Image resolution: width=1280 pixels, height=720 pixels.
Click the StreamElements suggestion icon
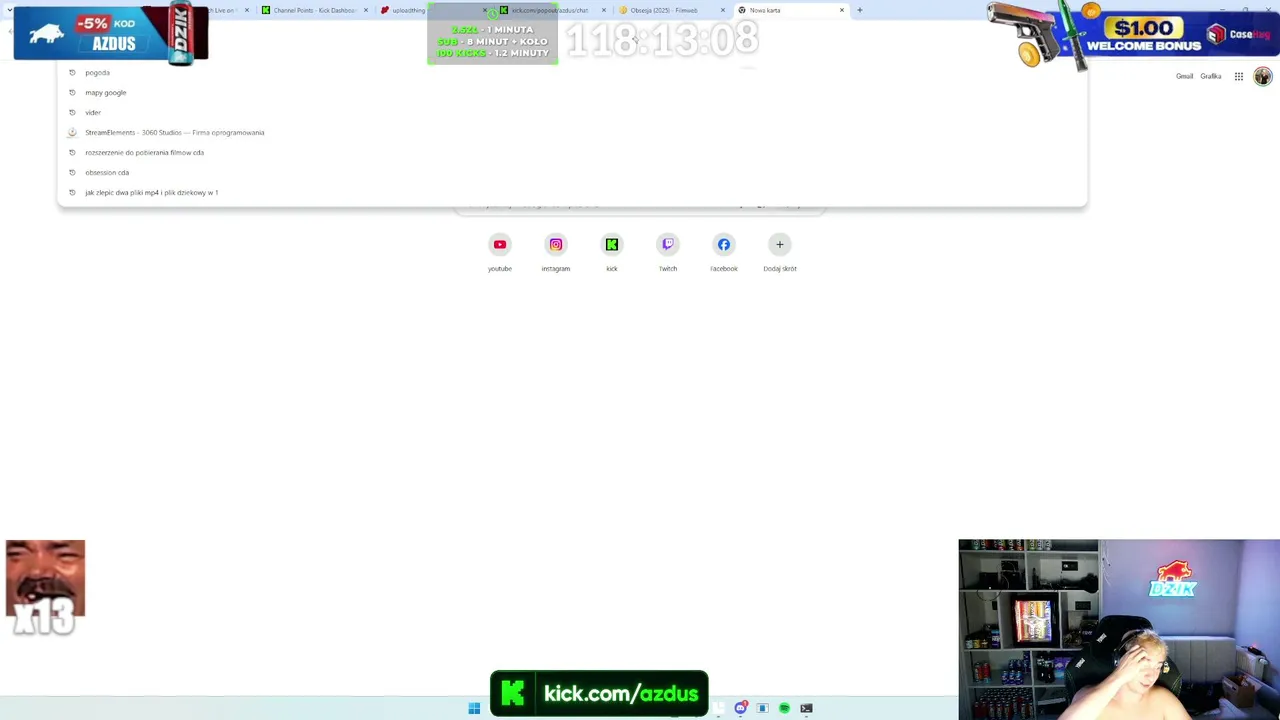point(72,132)
